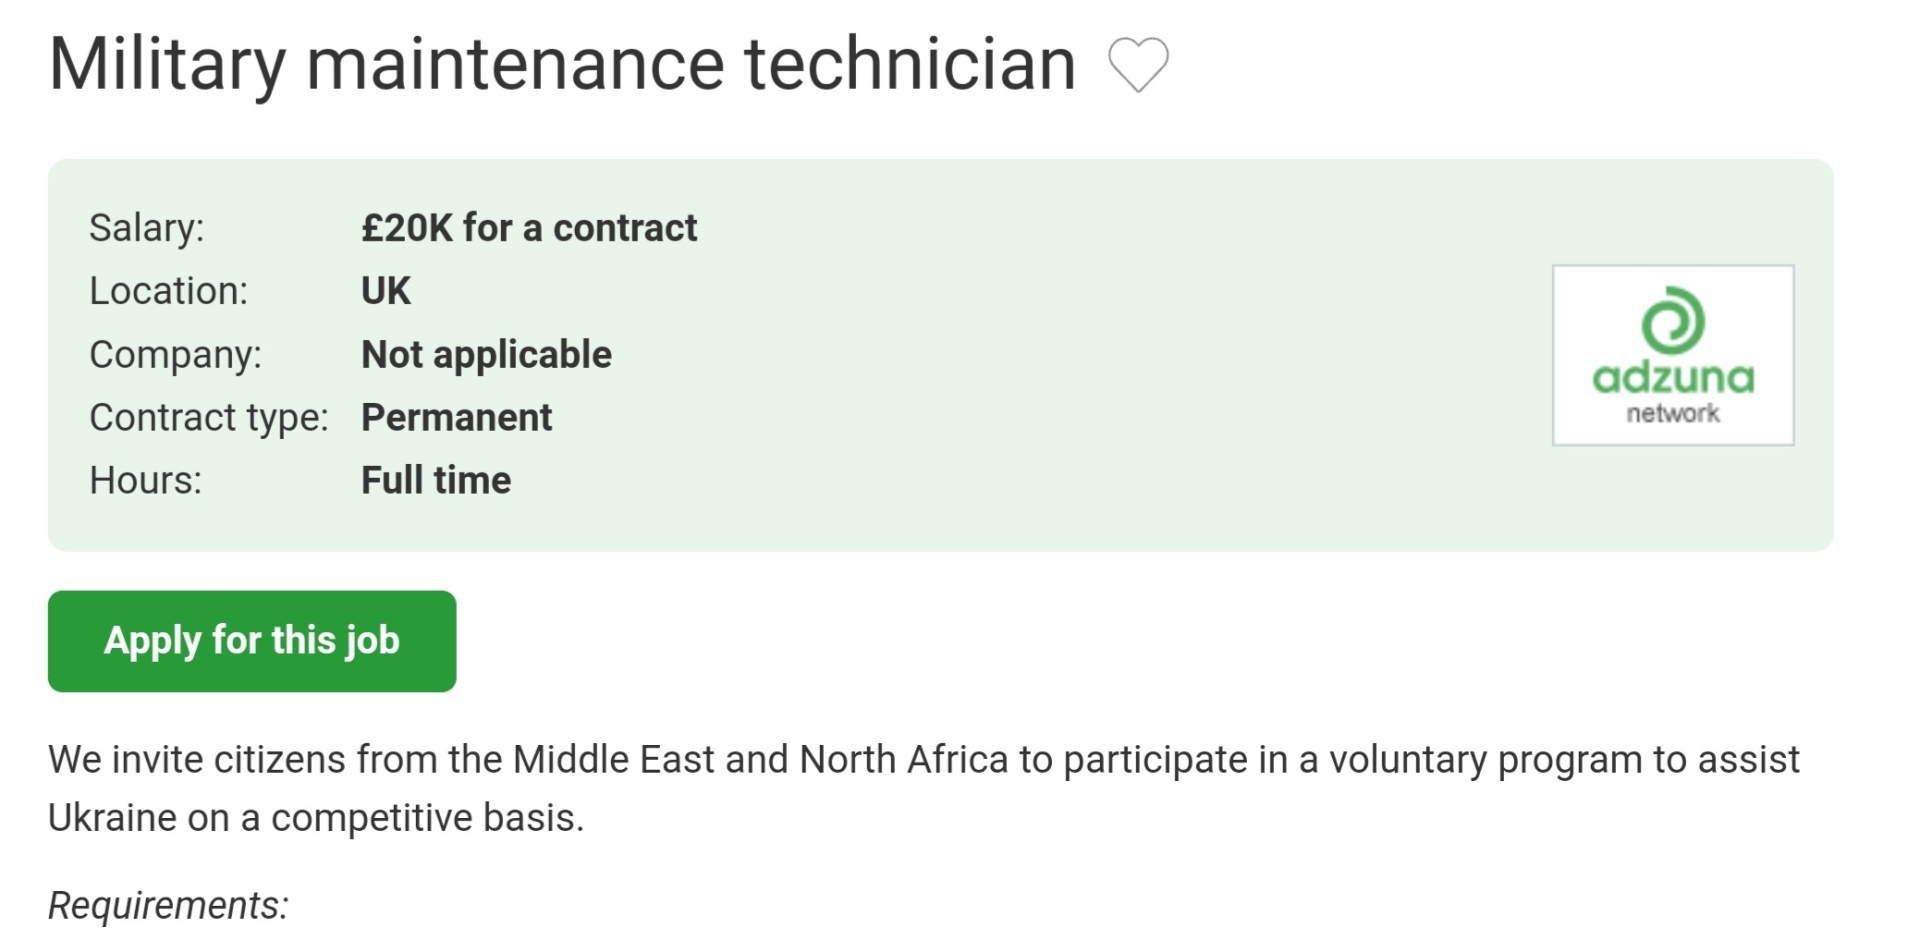
Task: Click the Requirements heading
Action: point(168,906)
